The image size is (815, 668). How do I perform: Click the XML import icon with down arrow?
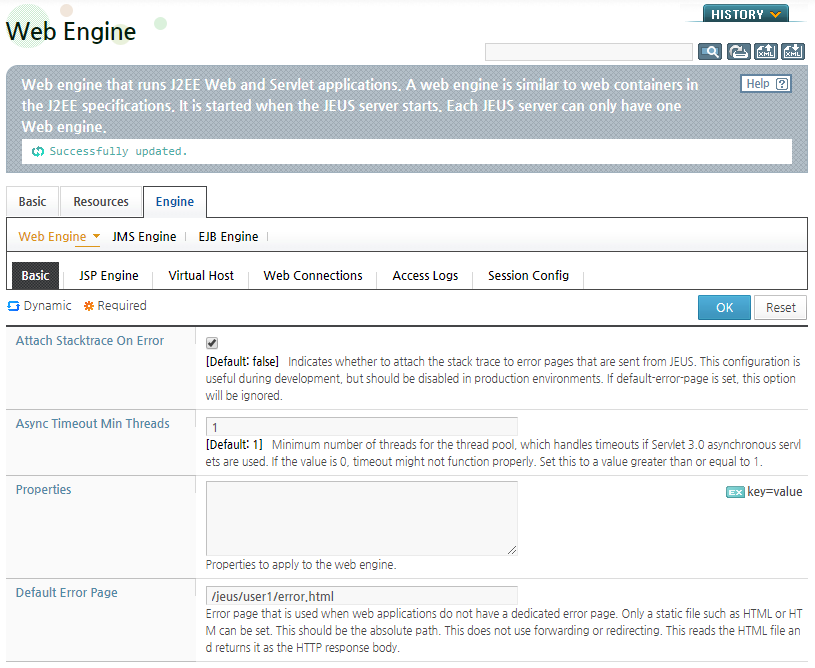(793, 51)
